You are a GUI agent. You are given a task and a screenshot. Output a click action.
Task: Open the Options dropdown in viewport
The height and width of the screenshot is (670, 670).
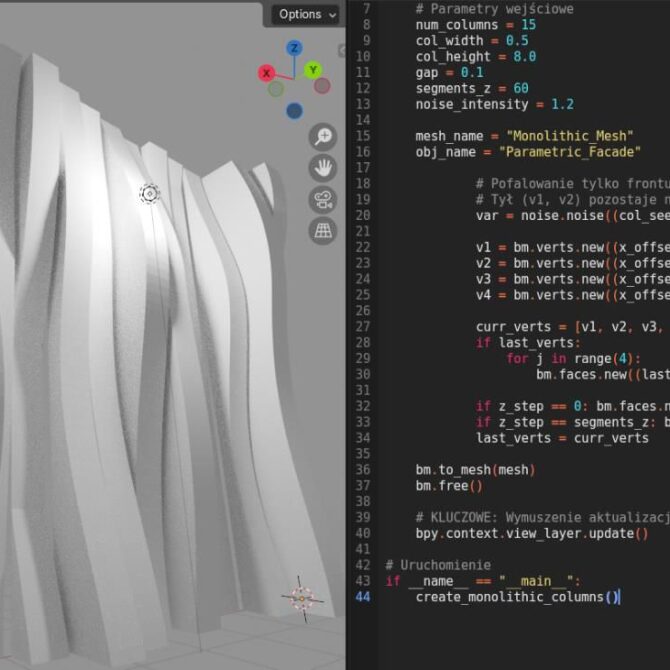coord(305,15)
